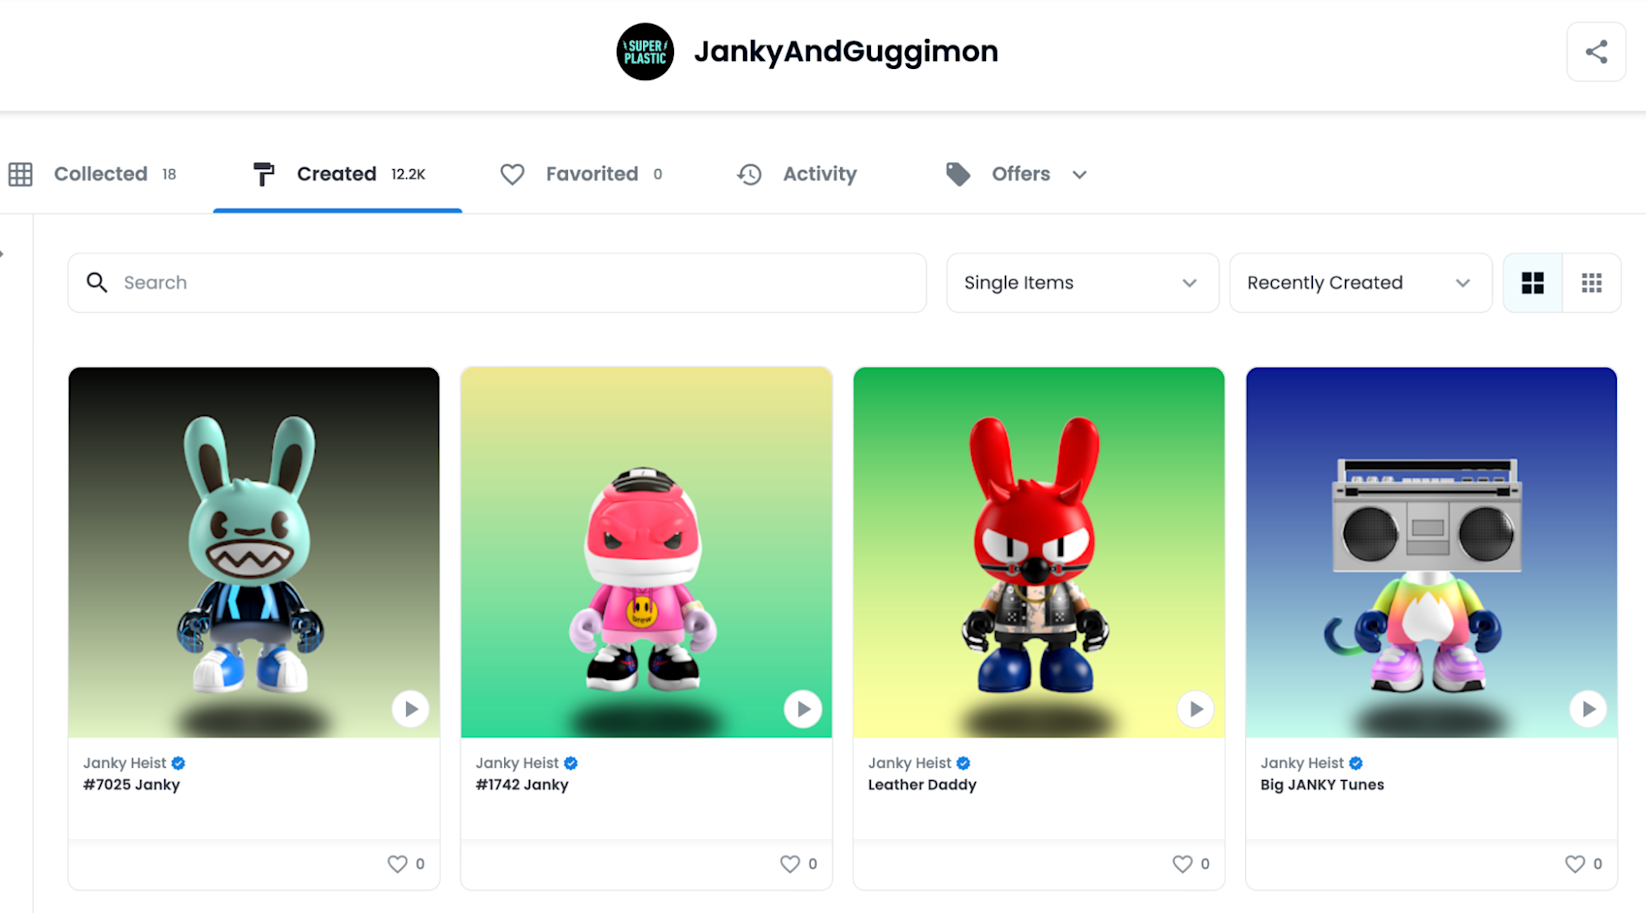The height and width of the screenshot is (913, 1646).
Task: Open Janky Heist collection link on #1742 card
Action: coord(517,763)
